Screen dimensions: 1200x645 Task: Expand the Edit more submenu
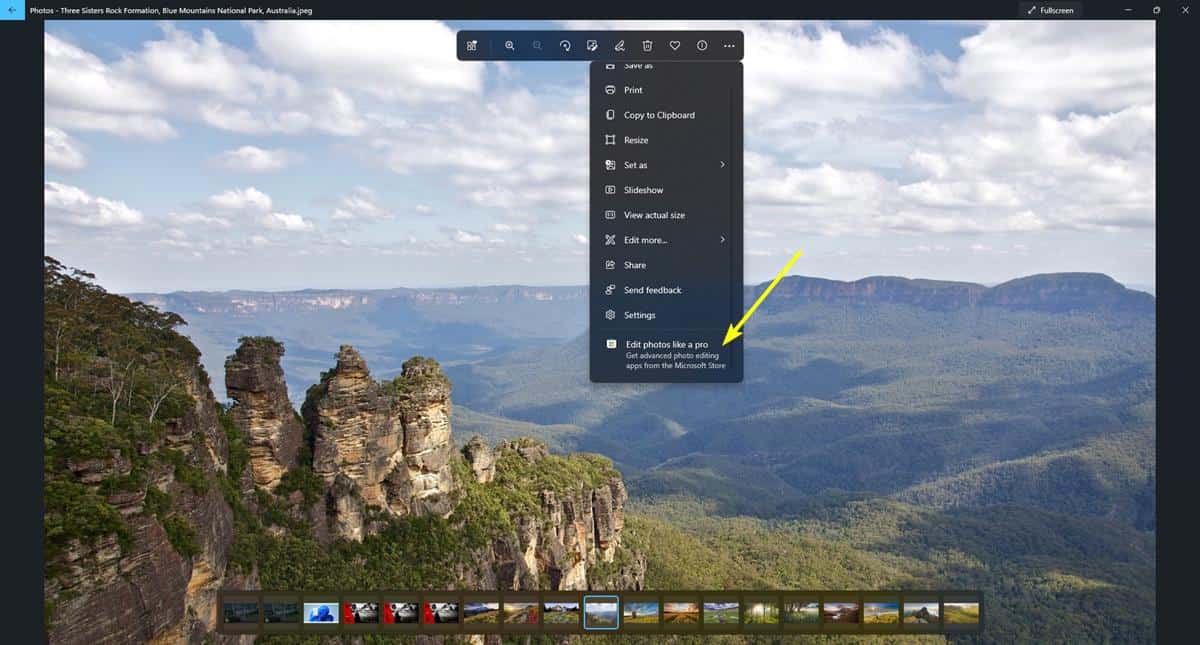click(666, 240)
